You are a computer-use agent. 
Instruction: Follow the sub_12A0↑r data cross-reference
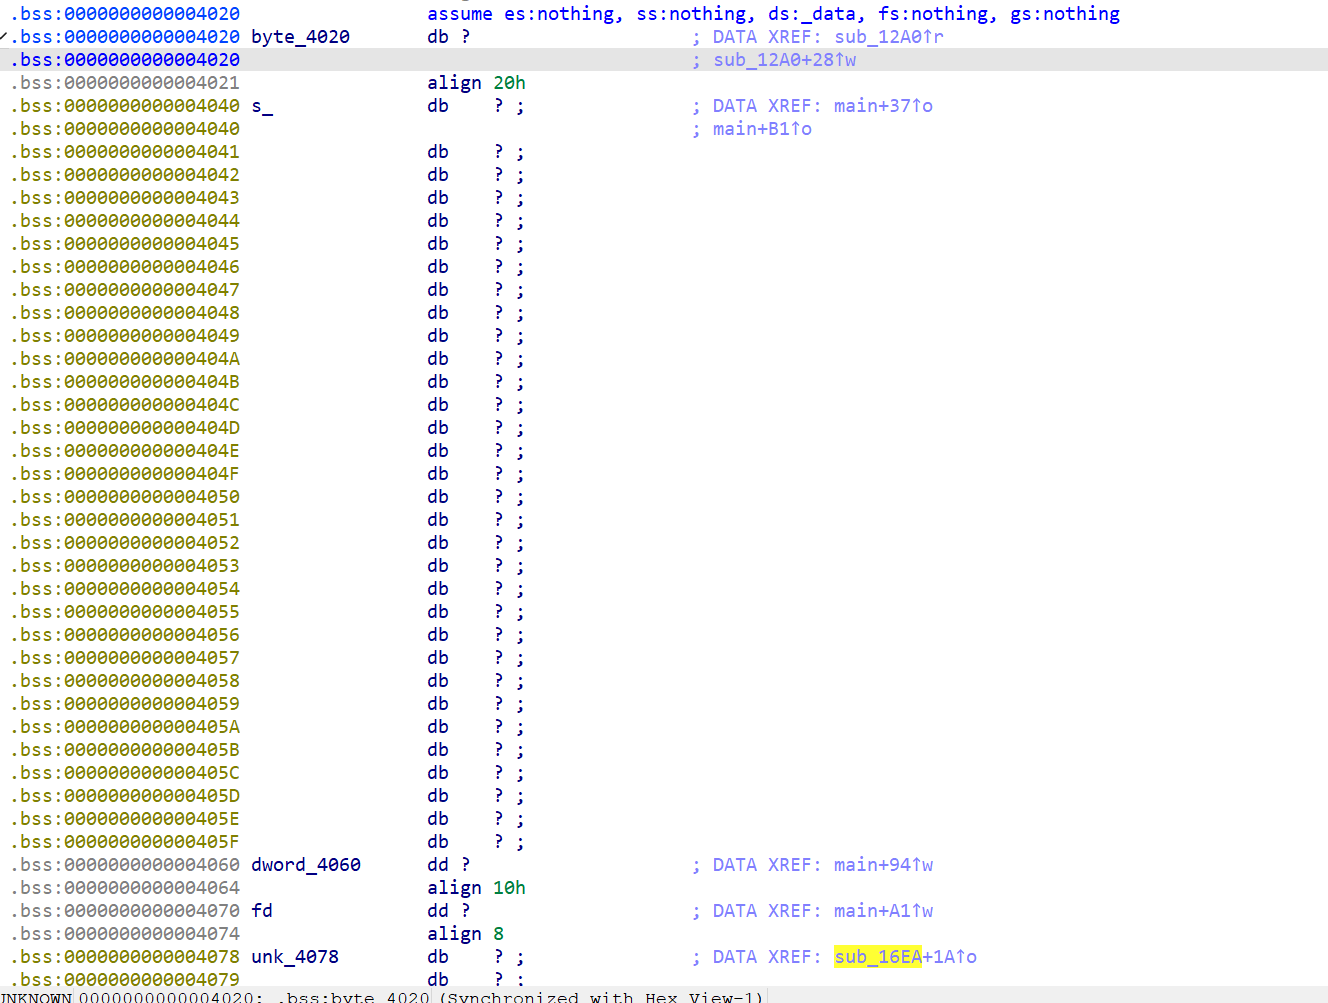[x=889, y=37]
